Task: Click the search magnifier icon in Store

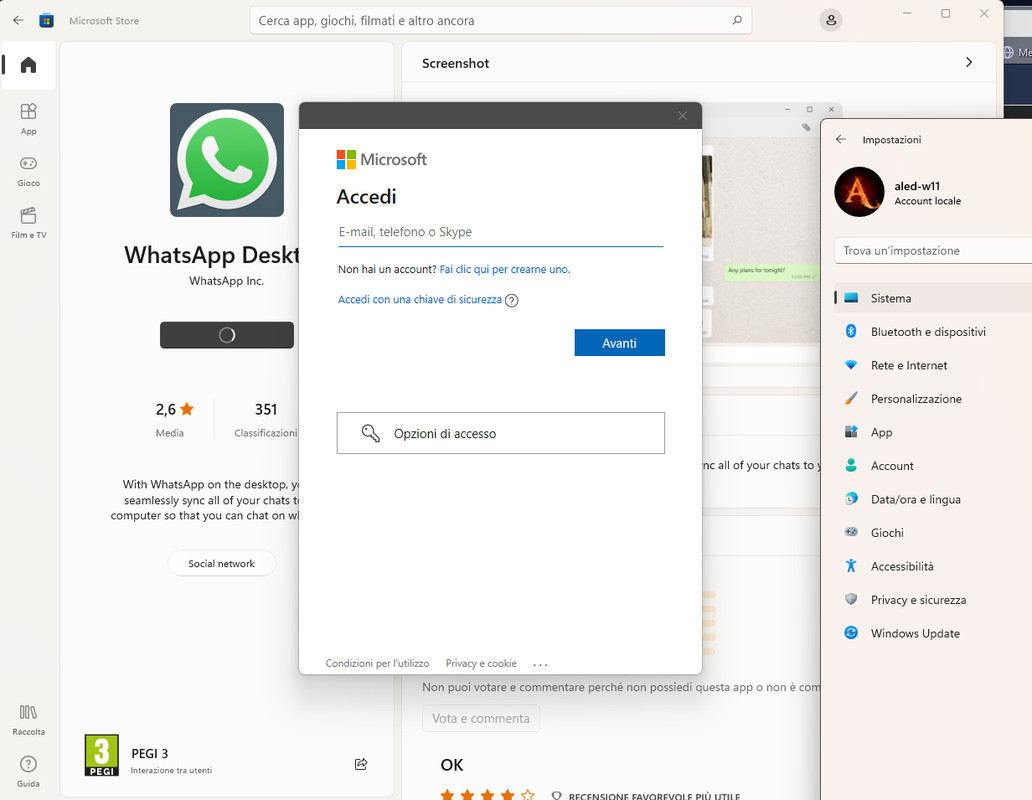Action: (737, 20)
